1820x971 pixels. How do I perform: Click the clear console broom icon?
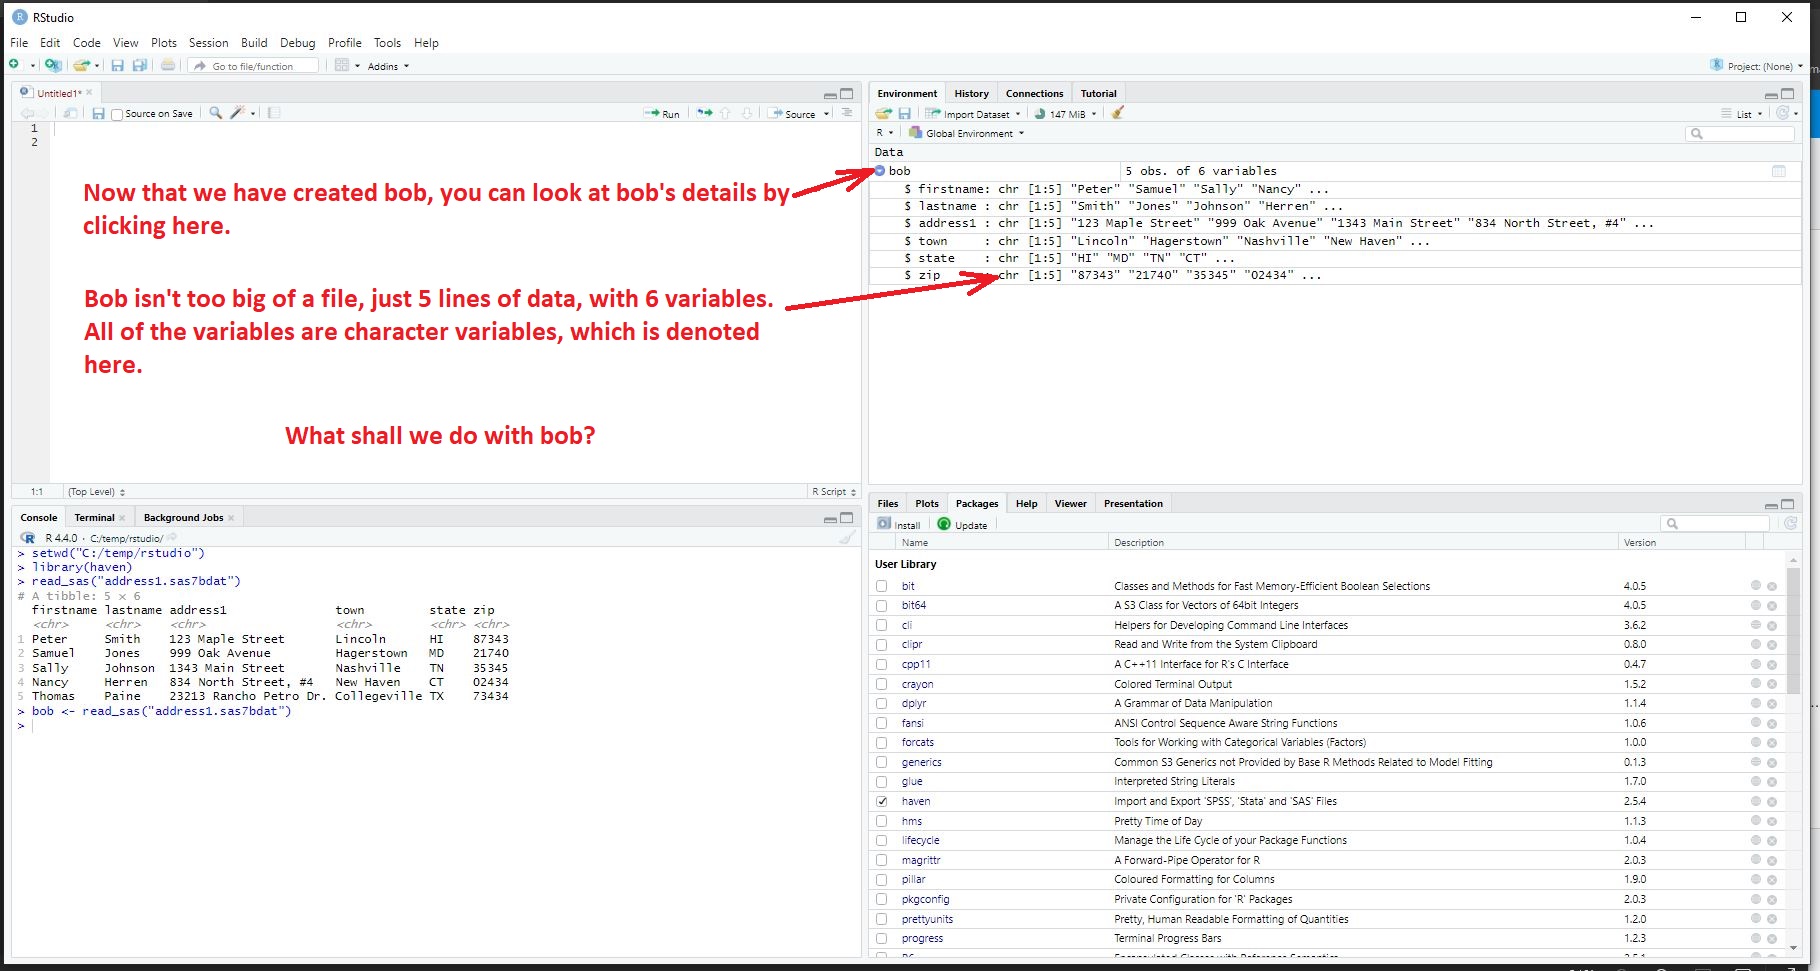[847, 538]
